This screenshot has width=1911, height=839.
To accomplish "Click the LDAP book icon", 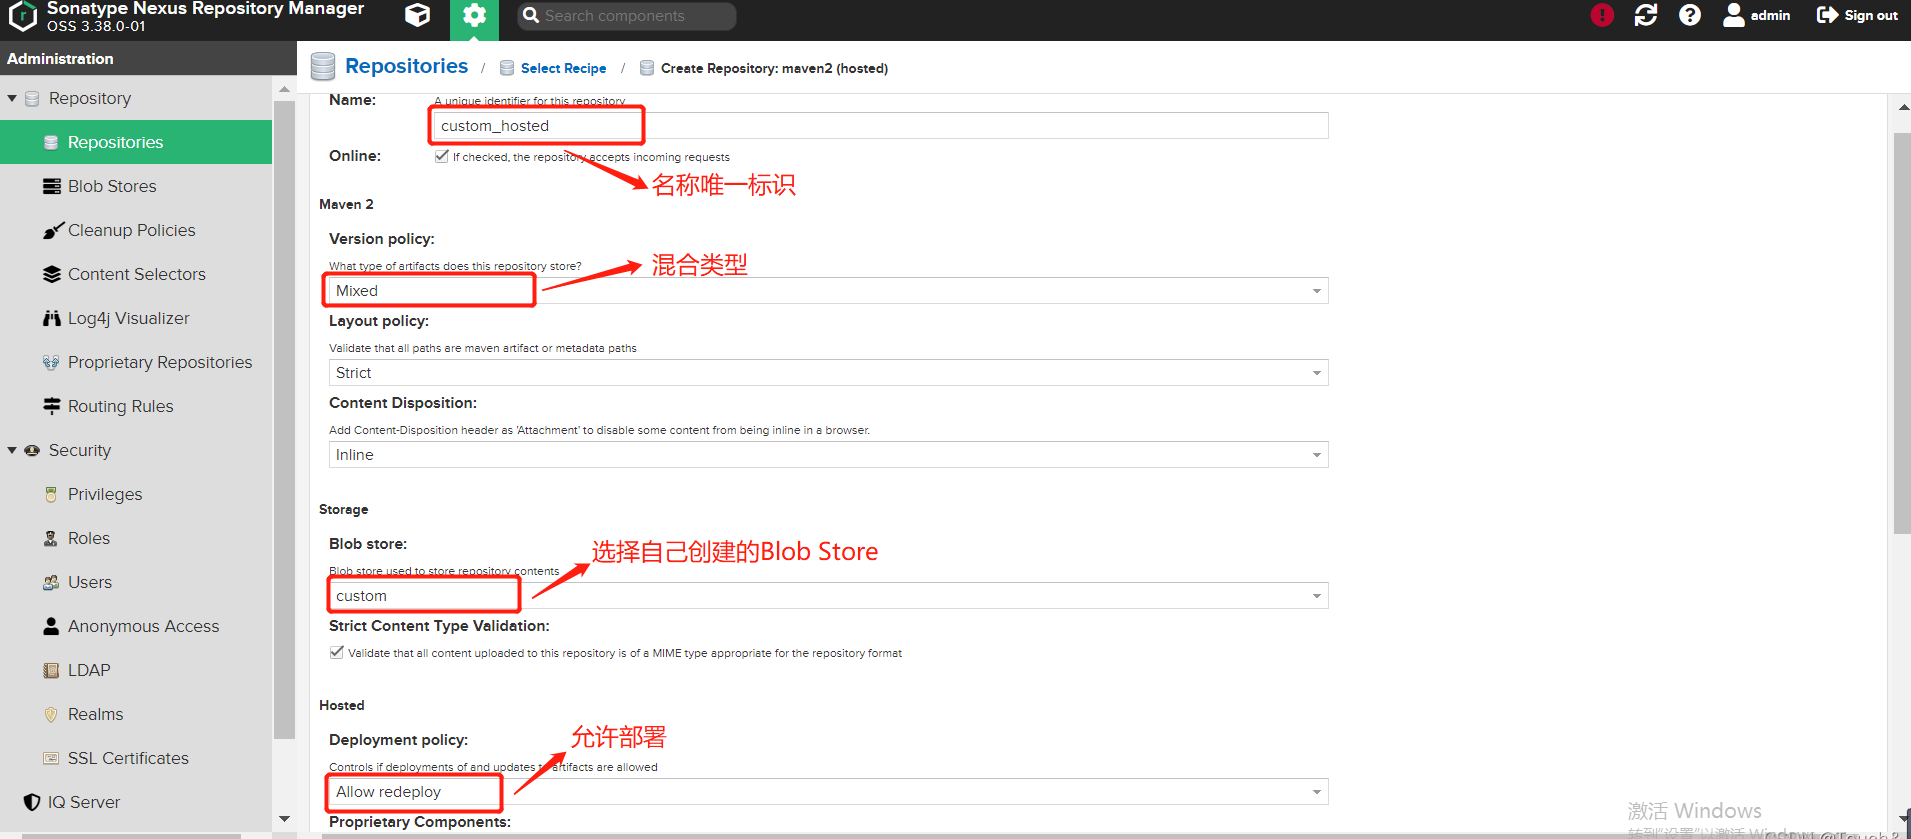I will (51, 670).
